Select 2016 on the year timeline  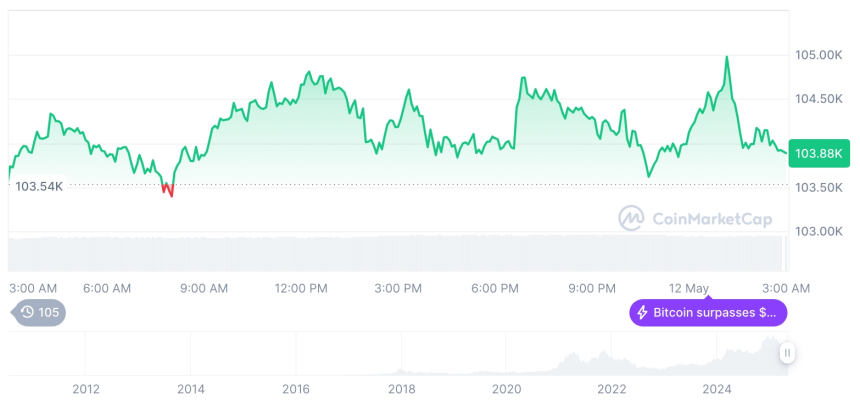point(296,389)
